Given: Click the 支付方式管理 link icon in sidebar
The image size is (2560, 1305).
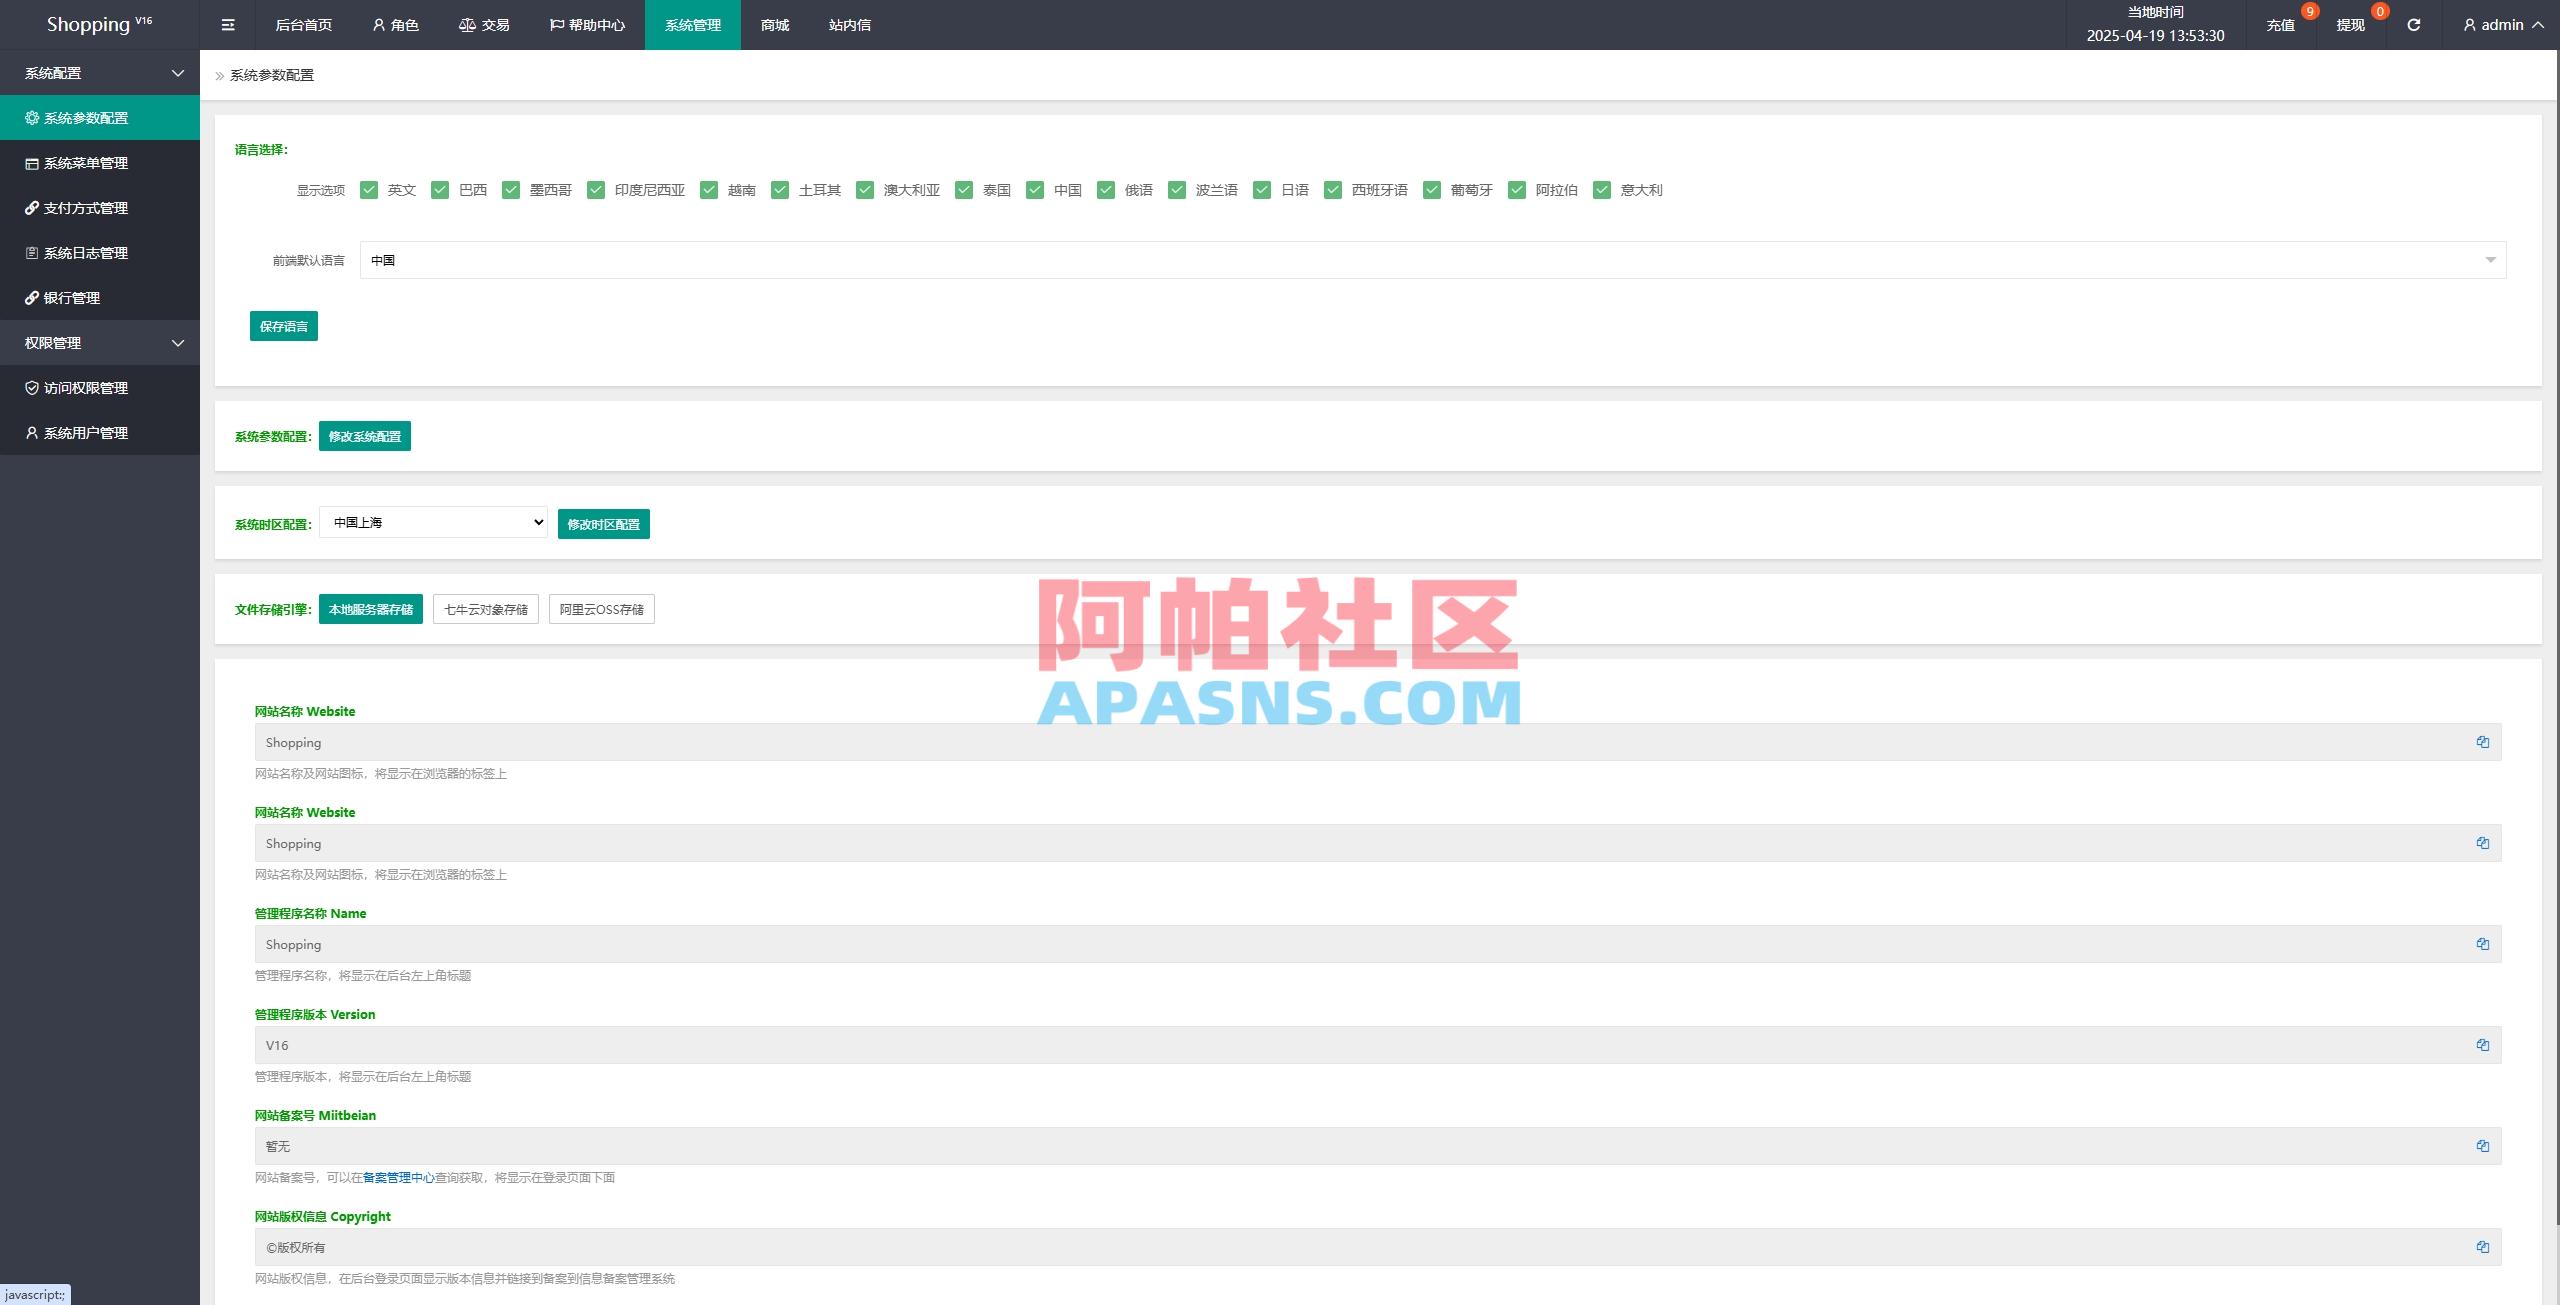Looking at the screenshot, I should coord(31,208).
